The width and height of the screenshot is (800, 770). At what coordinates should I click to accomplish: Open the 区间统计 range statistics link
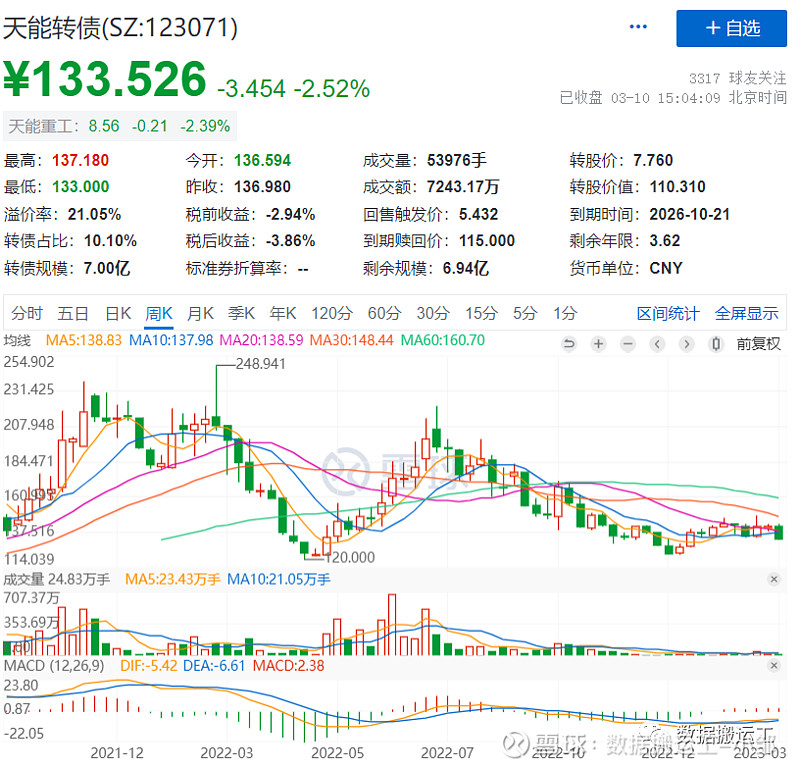pyautogui.click(x=668, y=313)
